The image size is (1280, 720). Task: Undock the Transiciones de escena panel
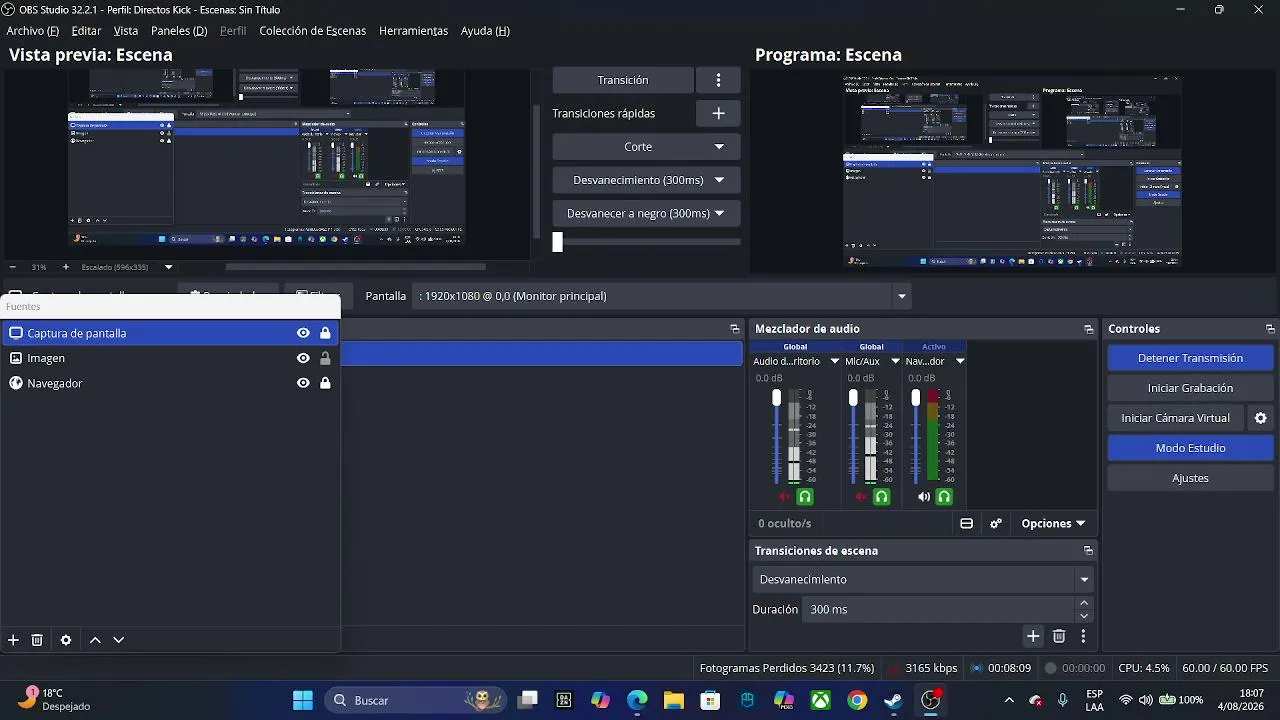click(1089, 551)
